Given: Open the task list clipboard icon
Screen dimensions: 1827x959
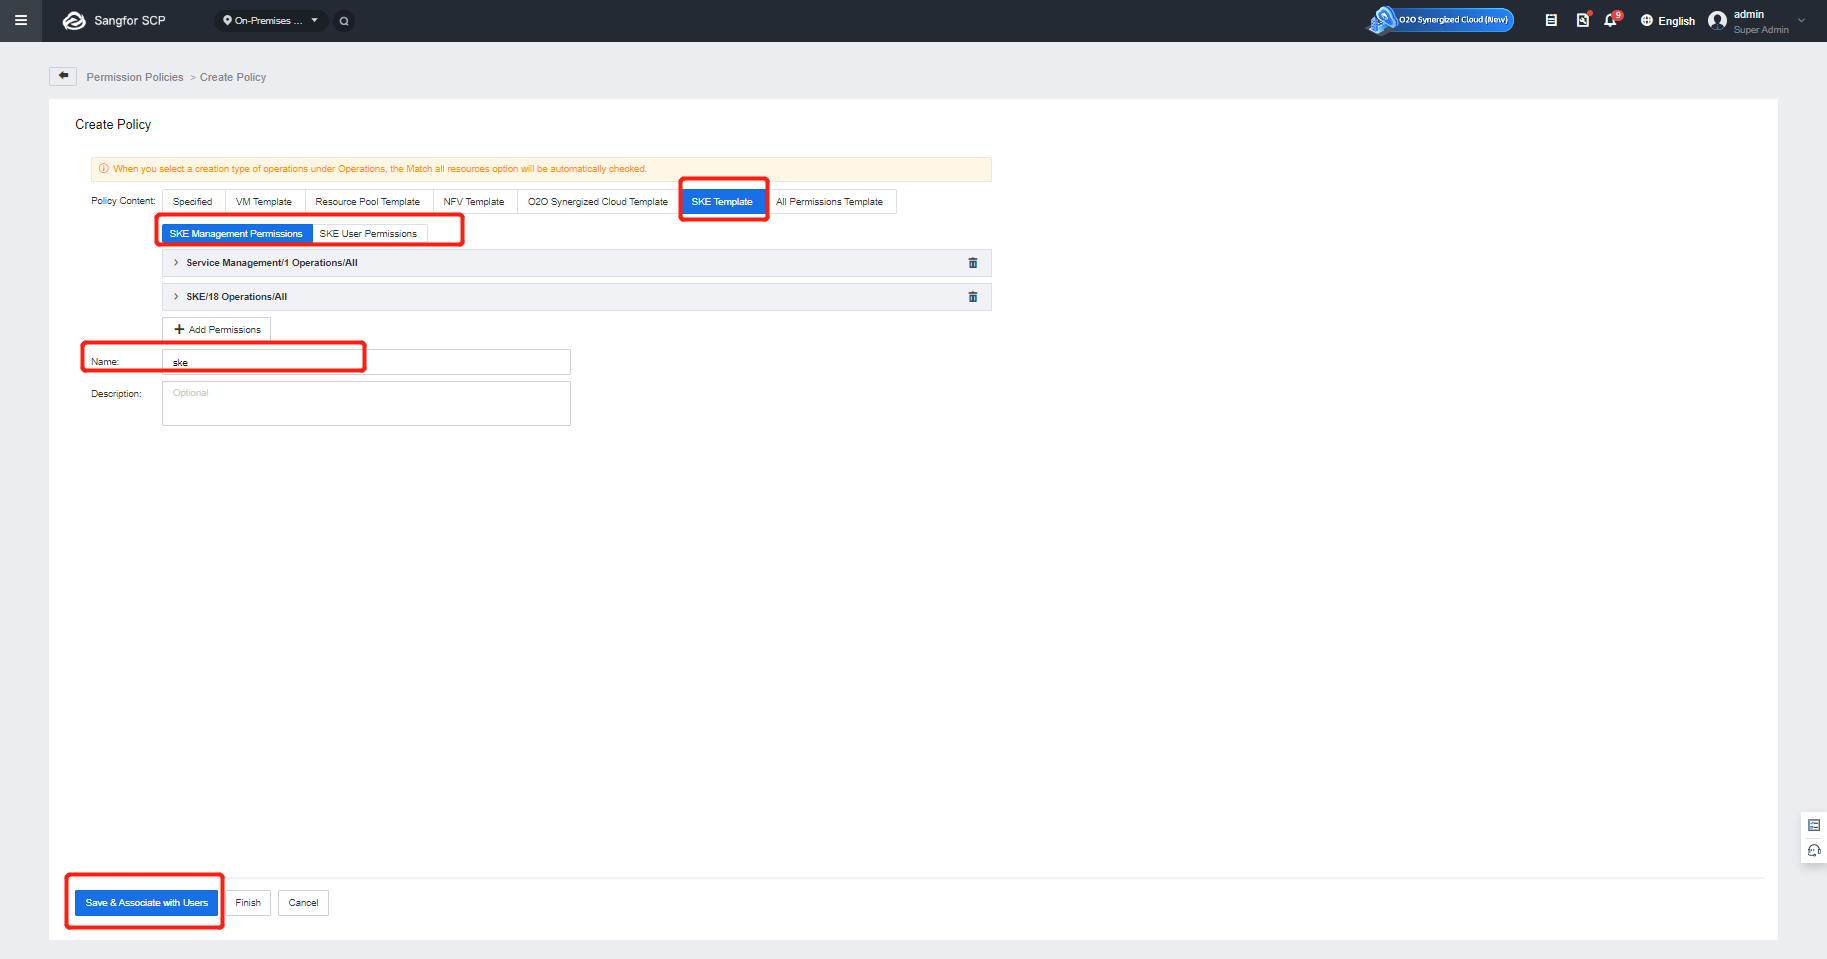Looking at the screenshot, I should (1551, 20).
